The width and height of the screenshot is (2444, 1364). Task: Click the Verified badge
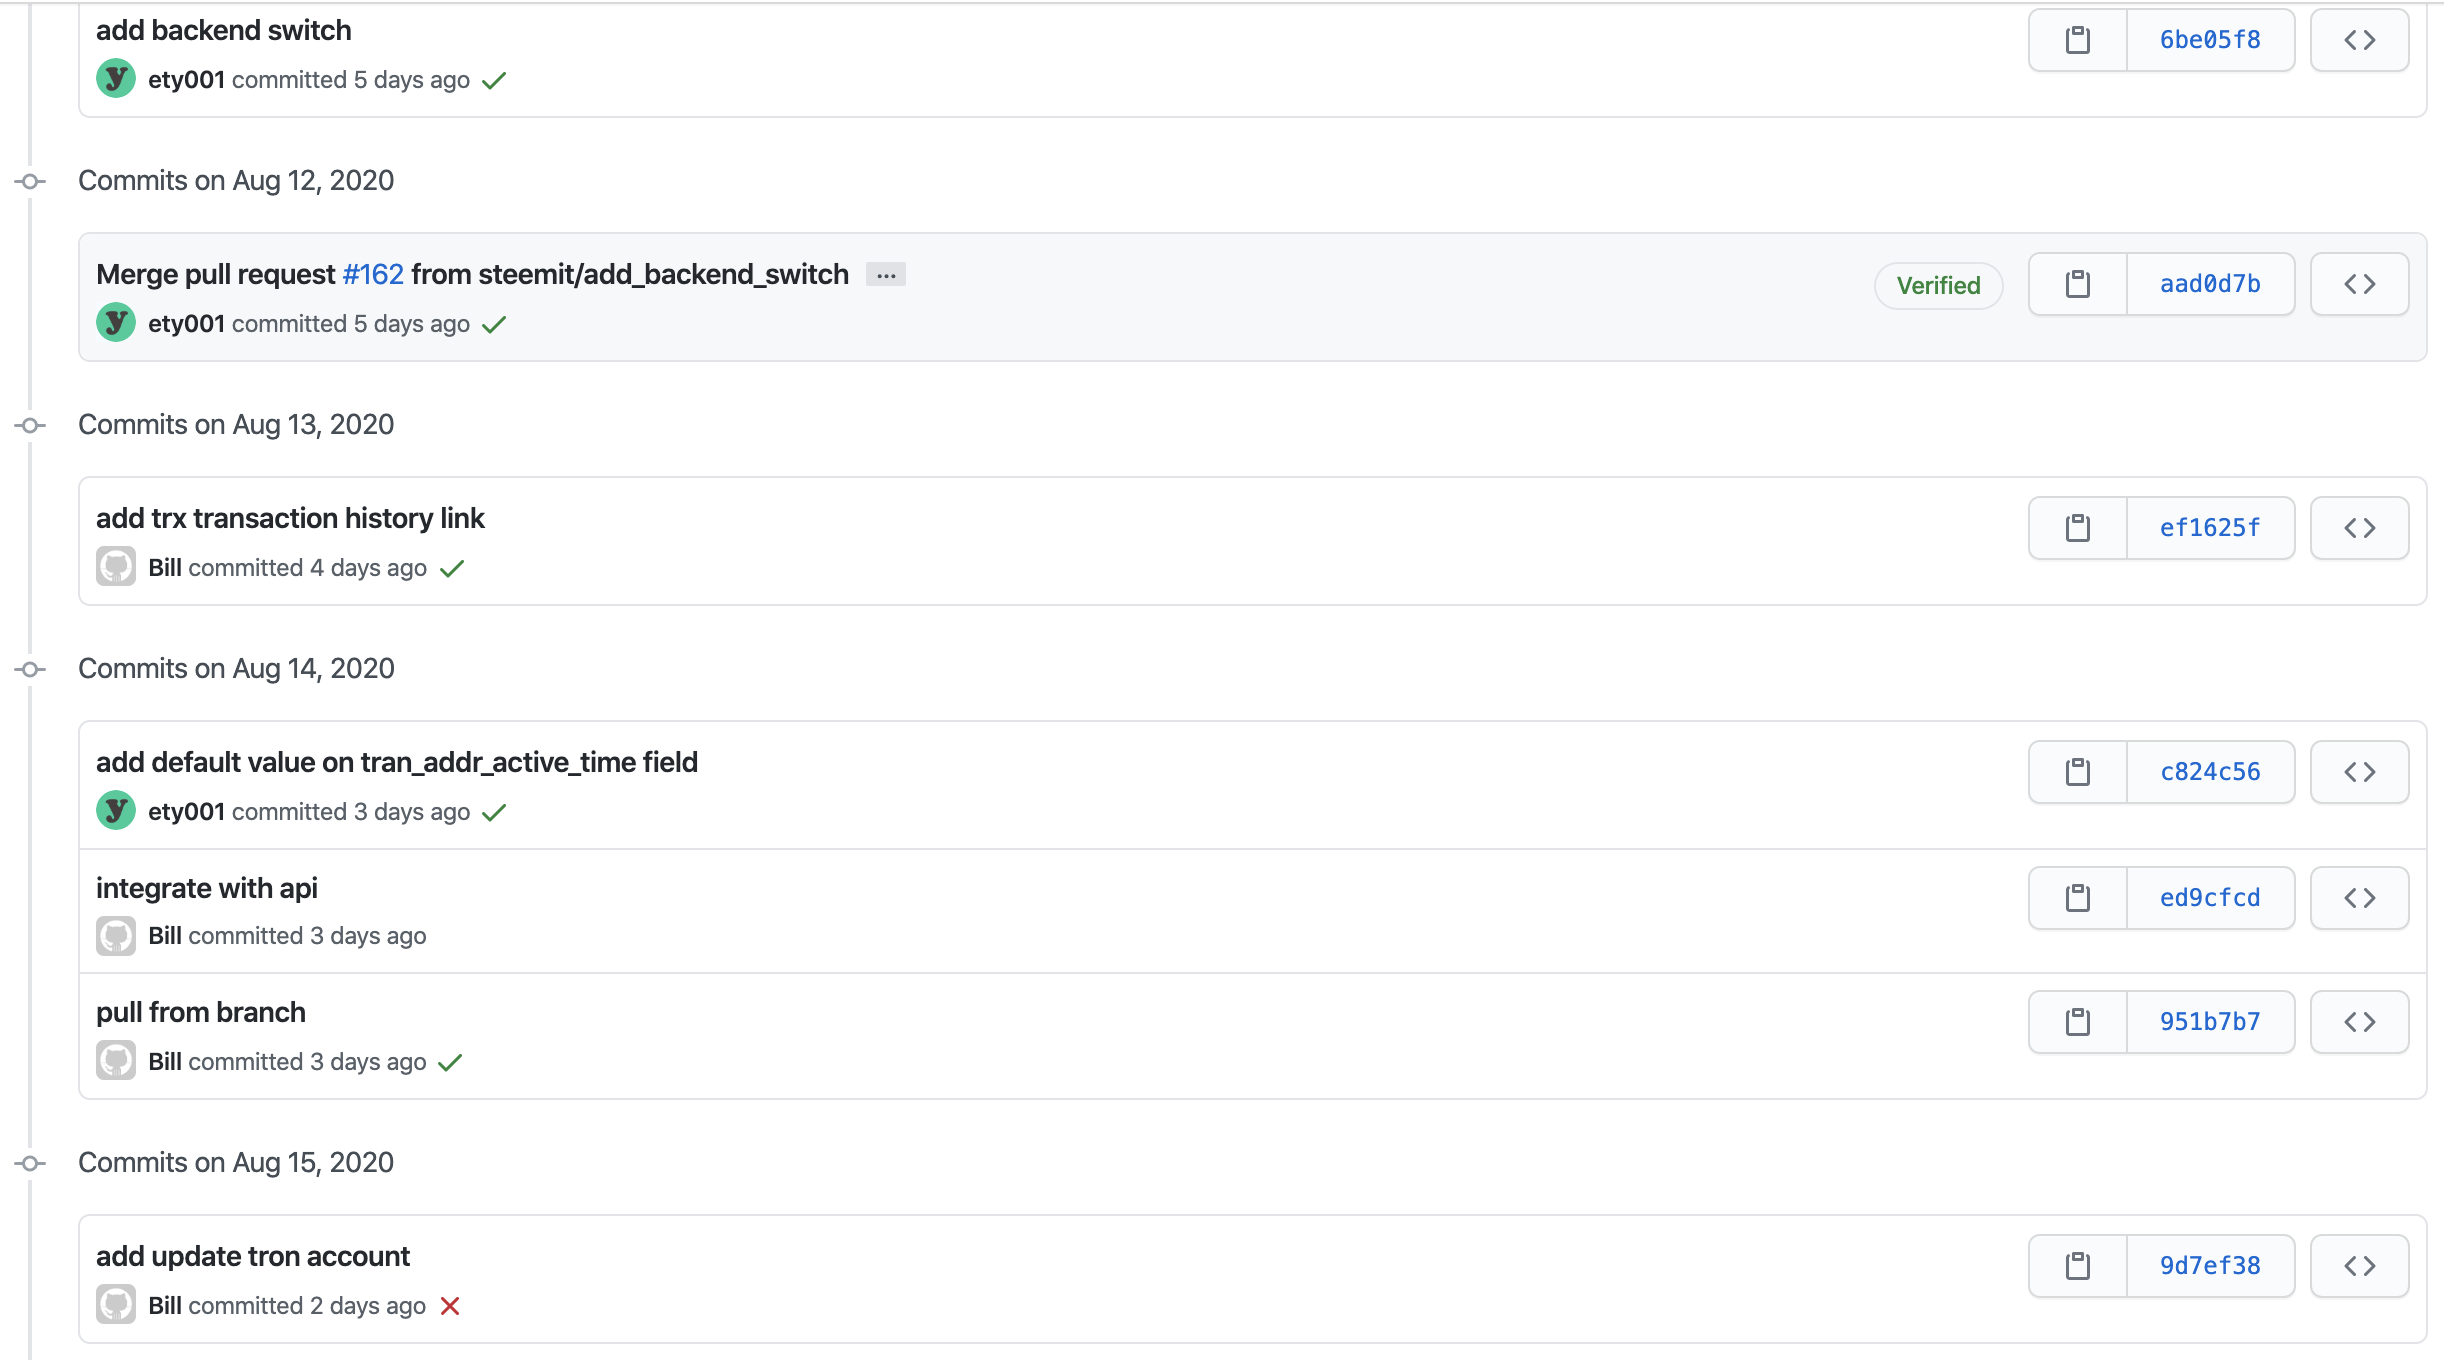pos(1938,286)
